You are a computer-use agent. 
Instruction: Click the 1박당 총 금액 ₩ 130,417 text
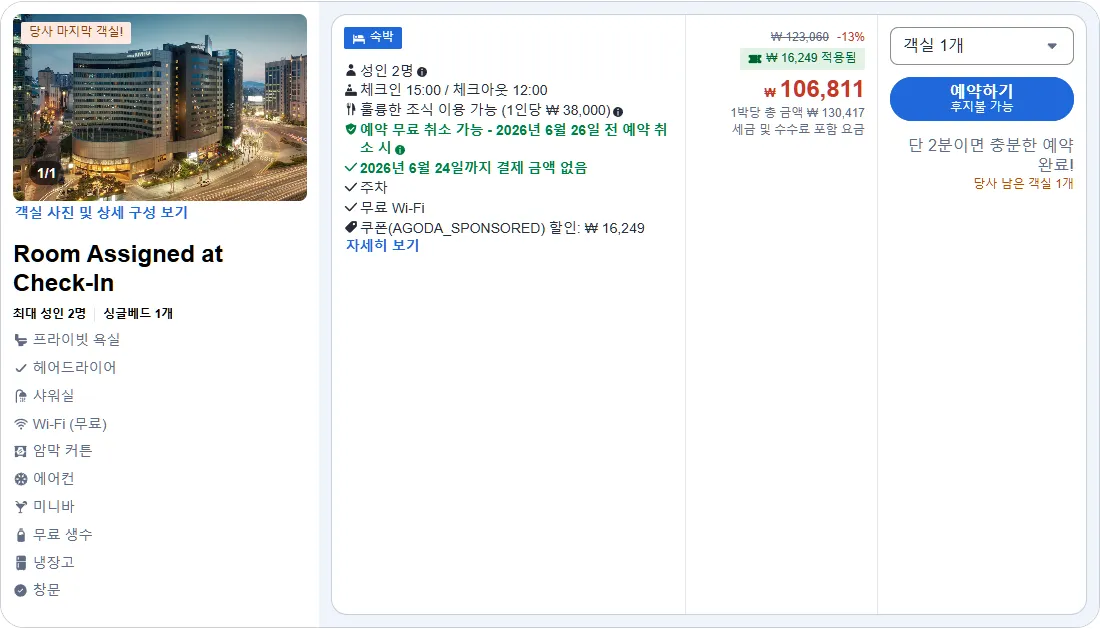tap(797, 112)
